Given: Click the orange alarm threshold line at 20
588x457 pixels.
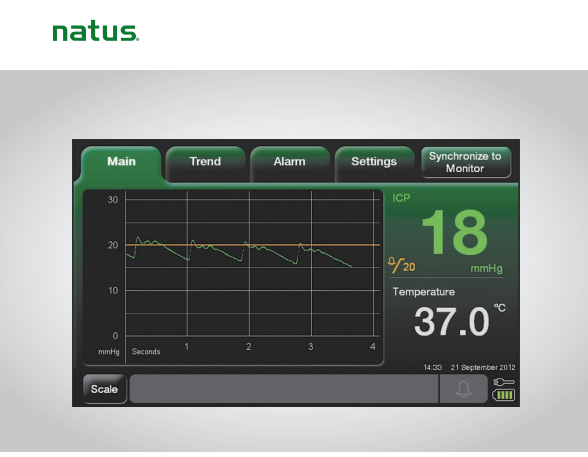Looking at the screenshot, I should tap(252, 245).
